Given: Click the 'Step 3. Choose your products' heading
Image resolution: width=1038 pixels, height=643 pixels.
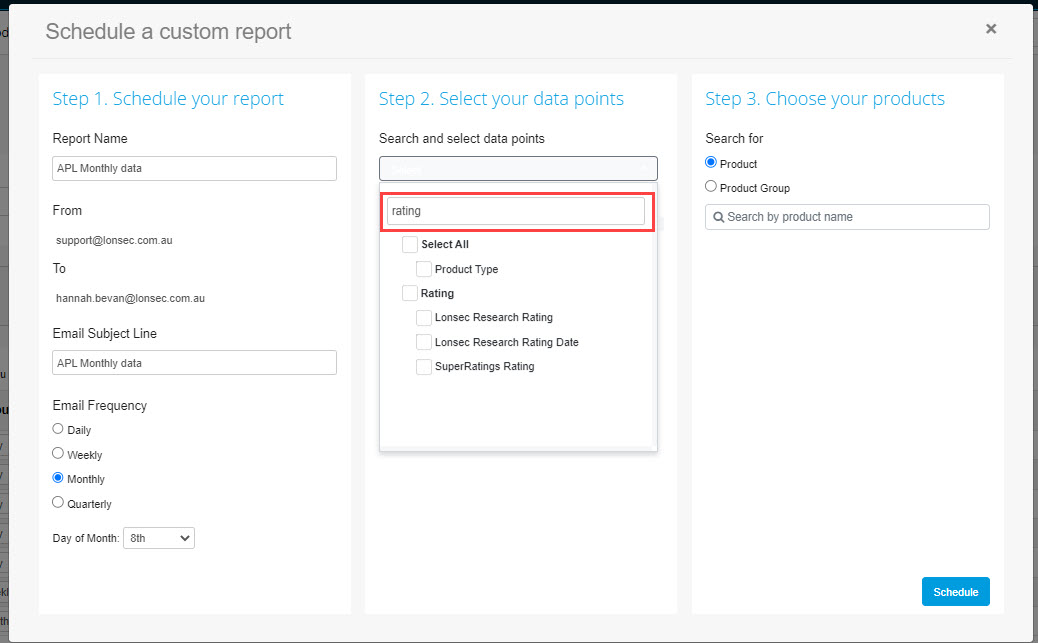Looking at the screenshot, I should (x=825, y=99).
